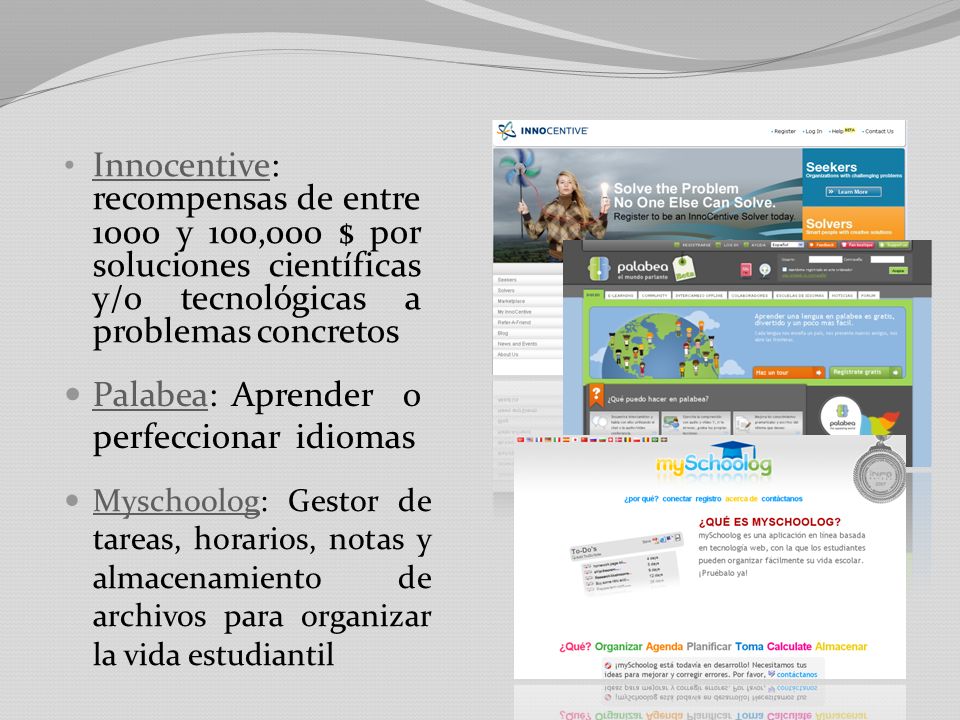Click Register in the InnoCentive header
The width and height of the screenshot is (960, 720).
click(784, 131)
